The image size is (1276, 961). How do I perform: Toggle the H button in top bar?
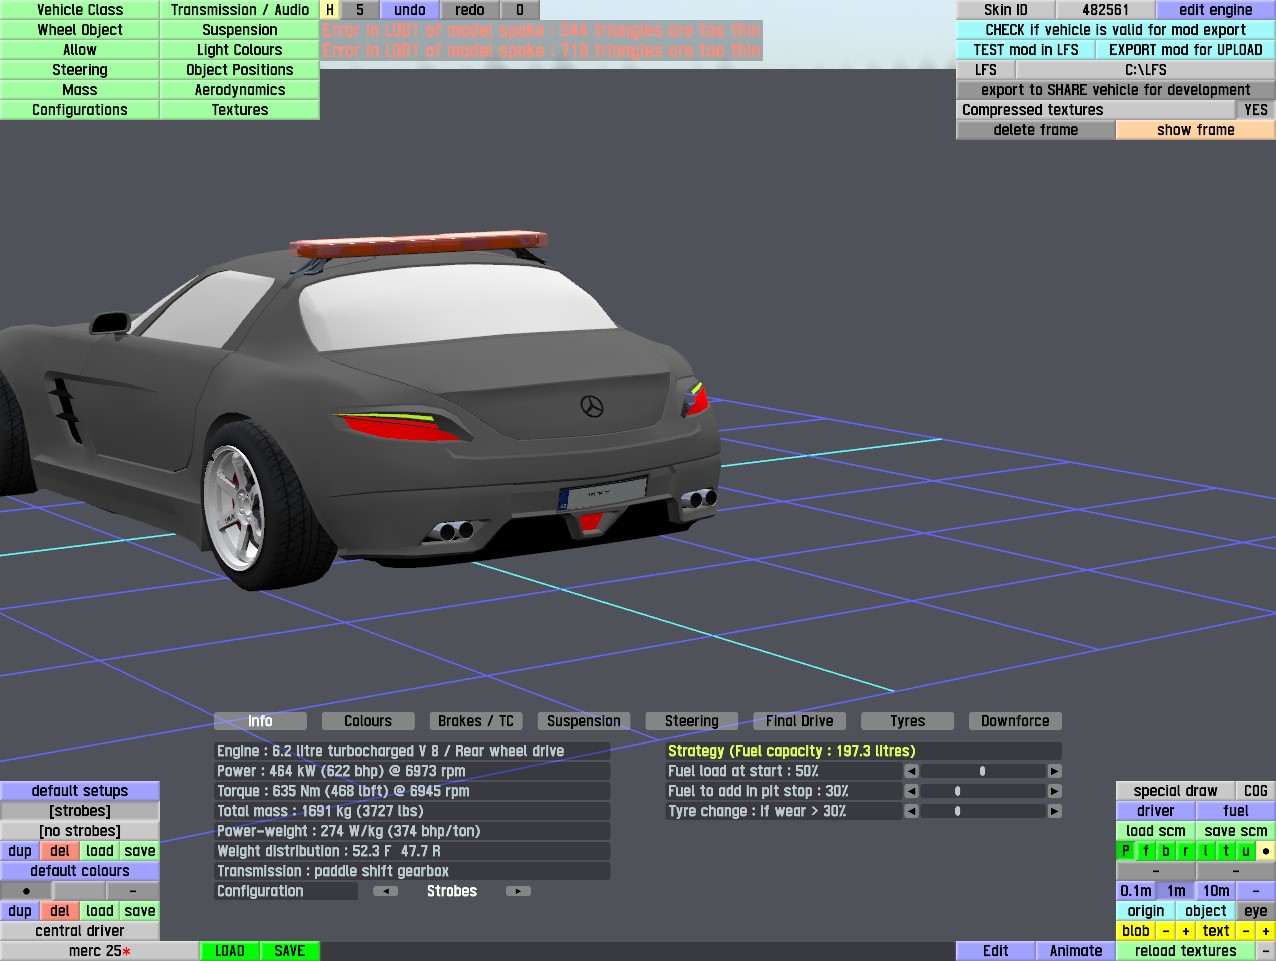pos(330,10)
